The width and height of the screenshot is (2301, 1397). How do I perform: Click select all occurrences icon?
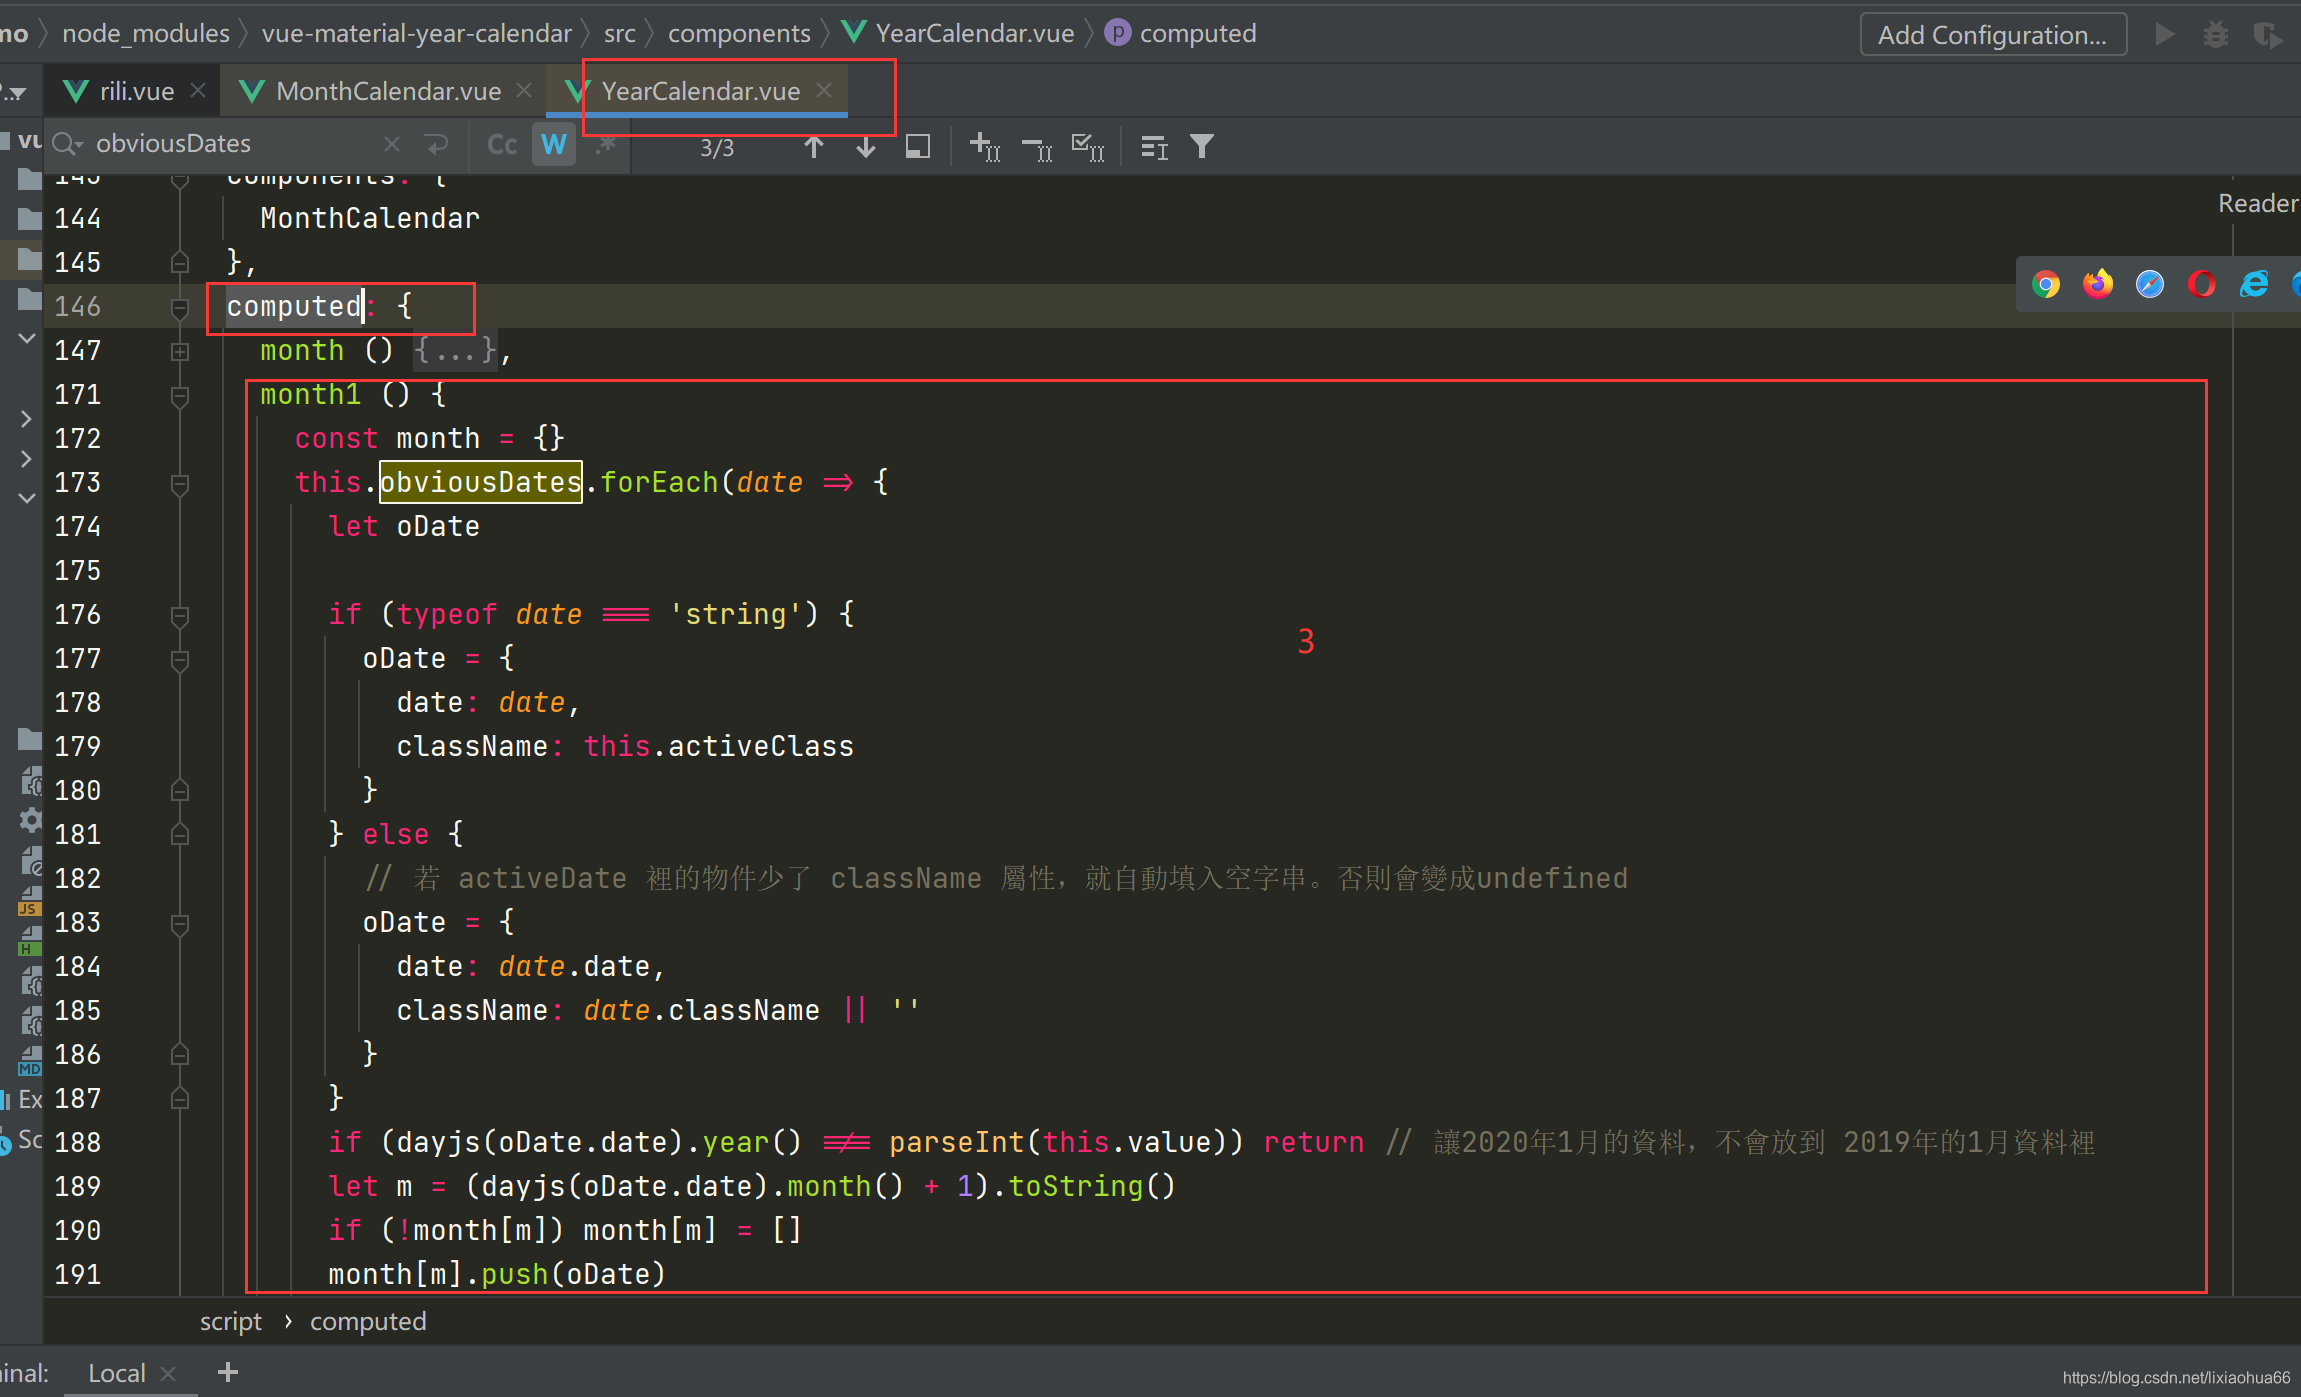pyautogui.click(x=1088, y=147)
